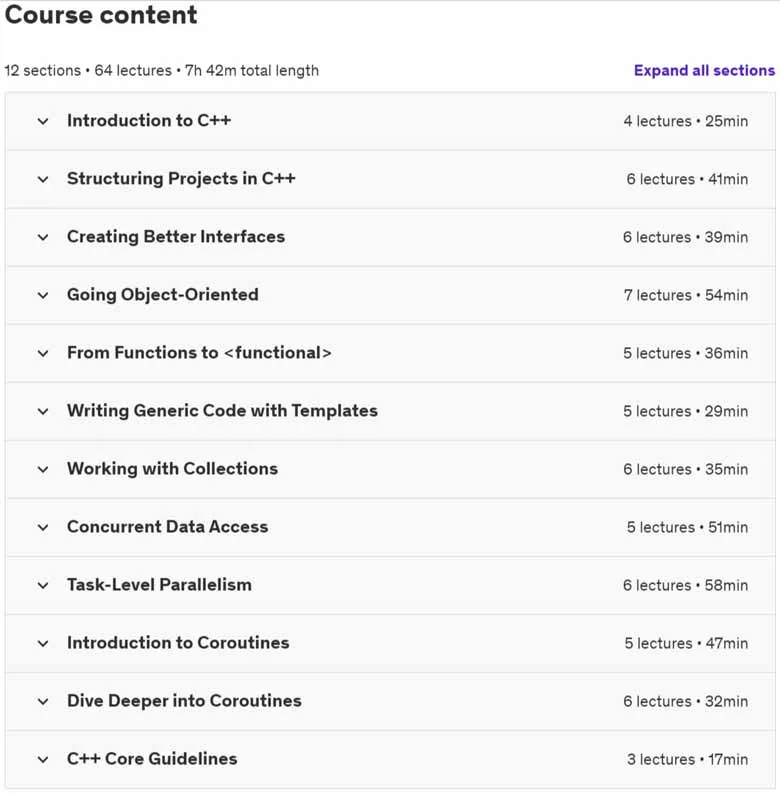
Task: Click chevron next to Introduction to Coroutines
Action: point(43,643)
